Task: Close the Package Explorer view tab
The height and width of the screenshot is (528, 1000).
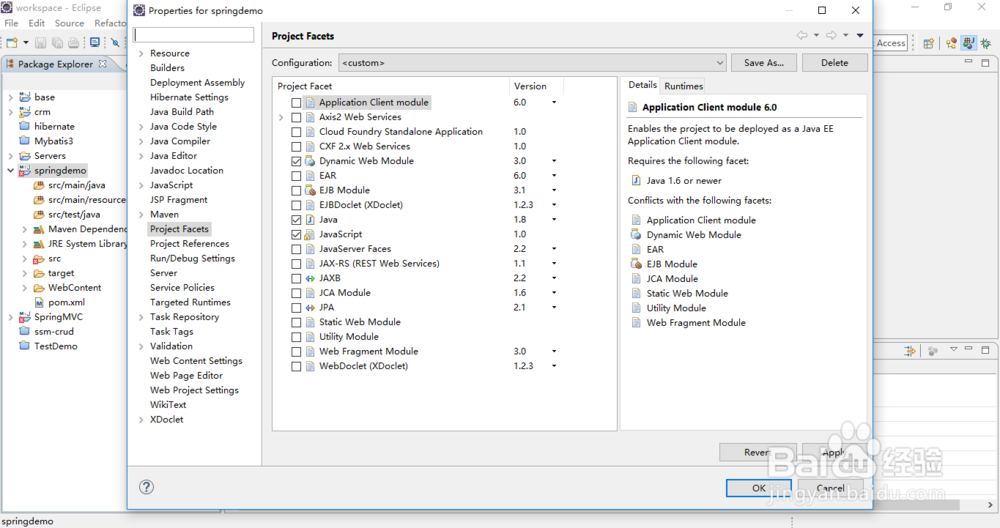Action: (103, 64)
